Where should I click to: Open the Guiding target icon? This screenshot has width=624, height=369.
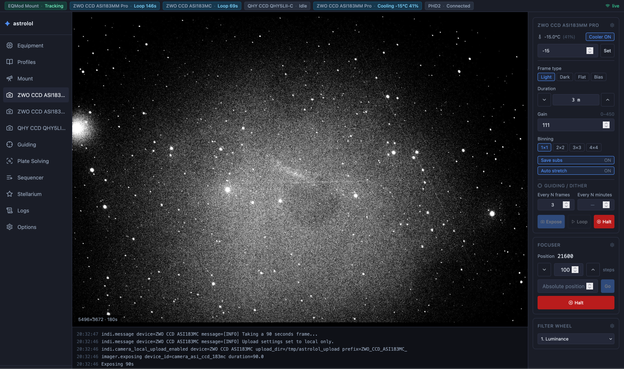(x=10, y=144)
